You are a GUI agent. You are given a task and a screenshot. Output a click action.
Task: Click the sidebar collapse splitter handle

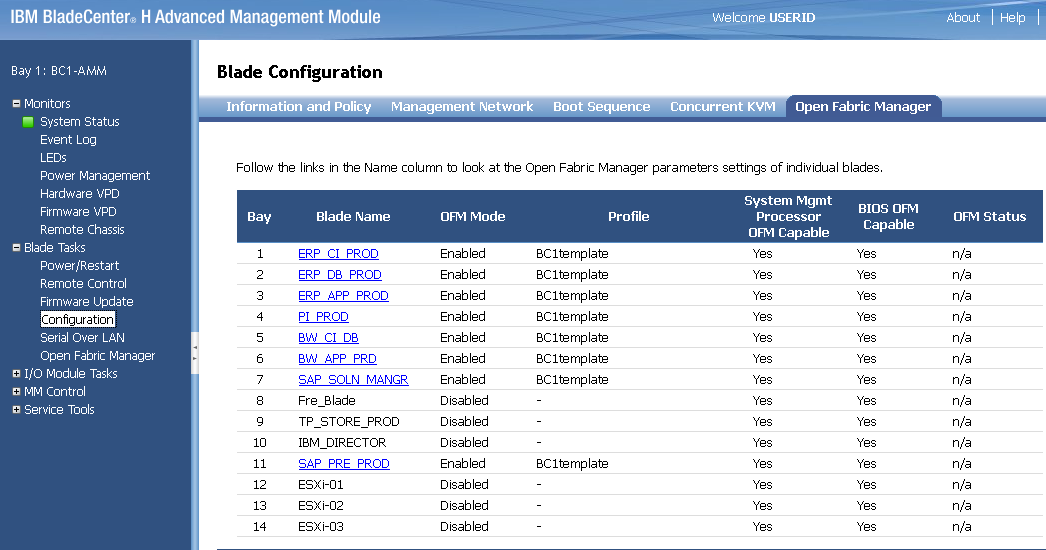195,352
